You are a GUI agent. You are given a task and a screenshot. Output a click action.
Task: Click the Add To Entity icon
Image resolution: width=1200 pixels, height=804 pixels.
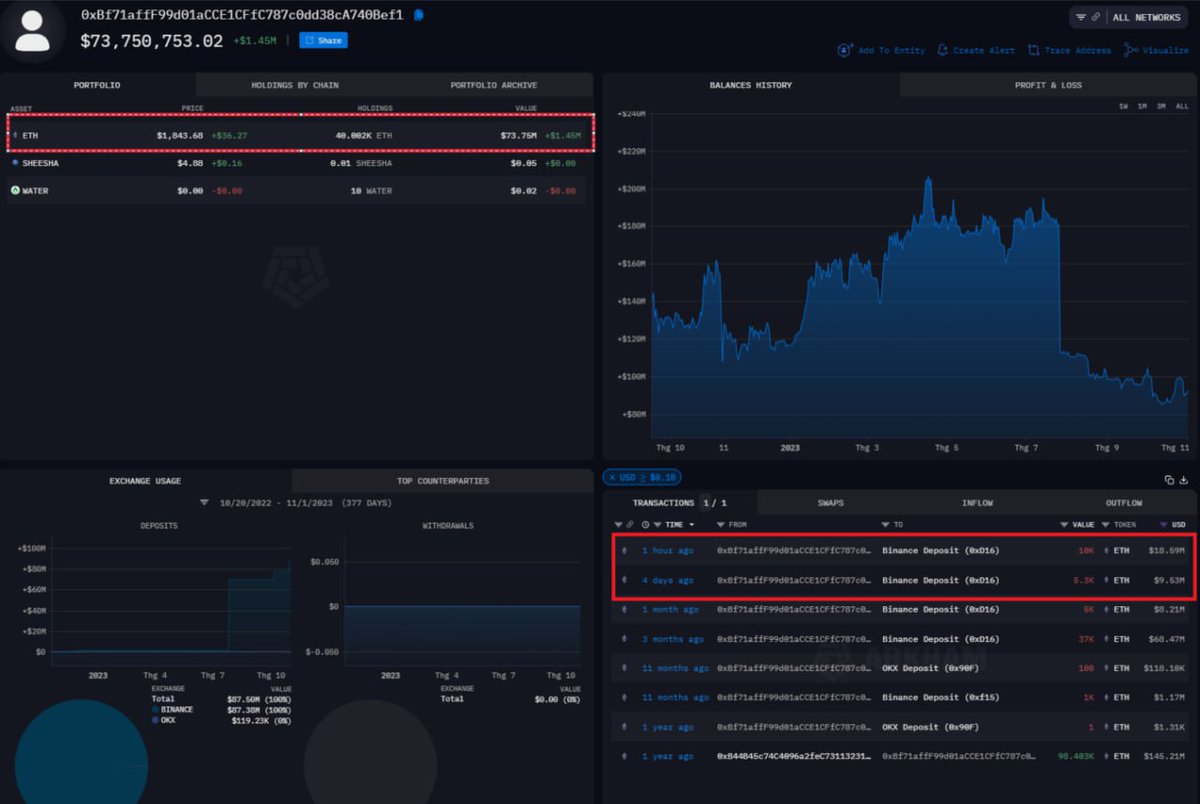[x=845, y=50]
